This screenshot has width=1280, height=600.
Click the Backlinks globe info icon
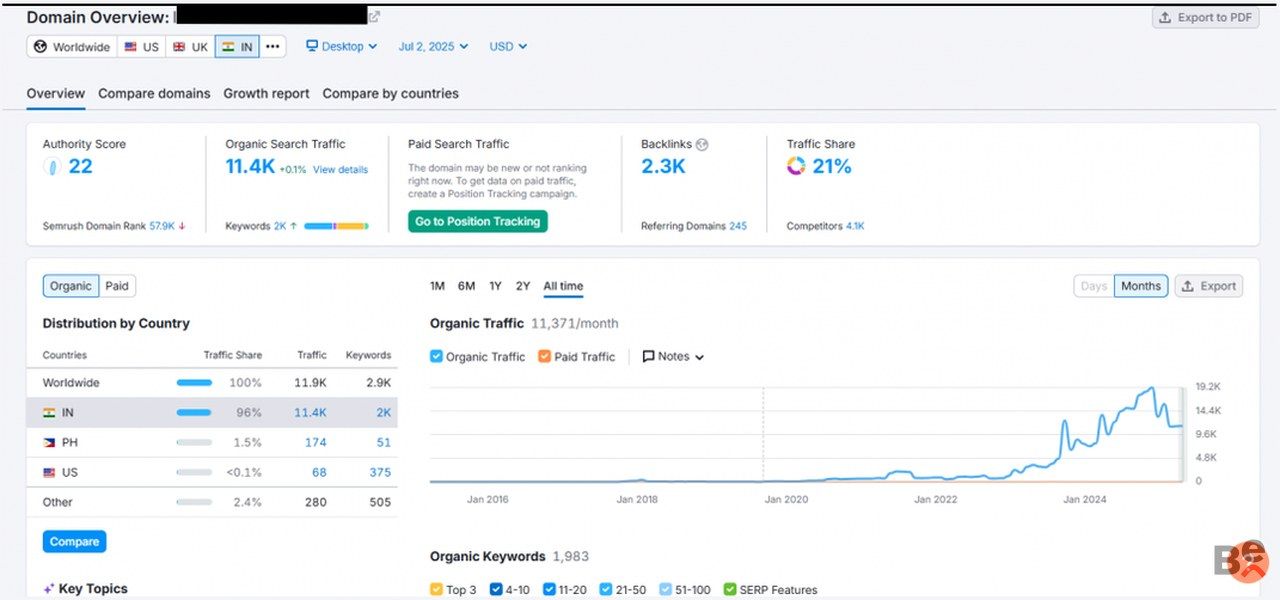(702, 144)
